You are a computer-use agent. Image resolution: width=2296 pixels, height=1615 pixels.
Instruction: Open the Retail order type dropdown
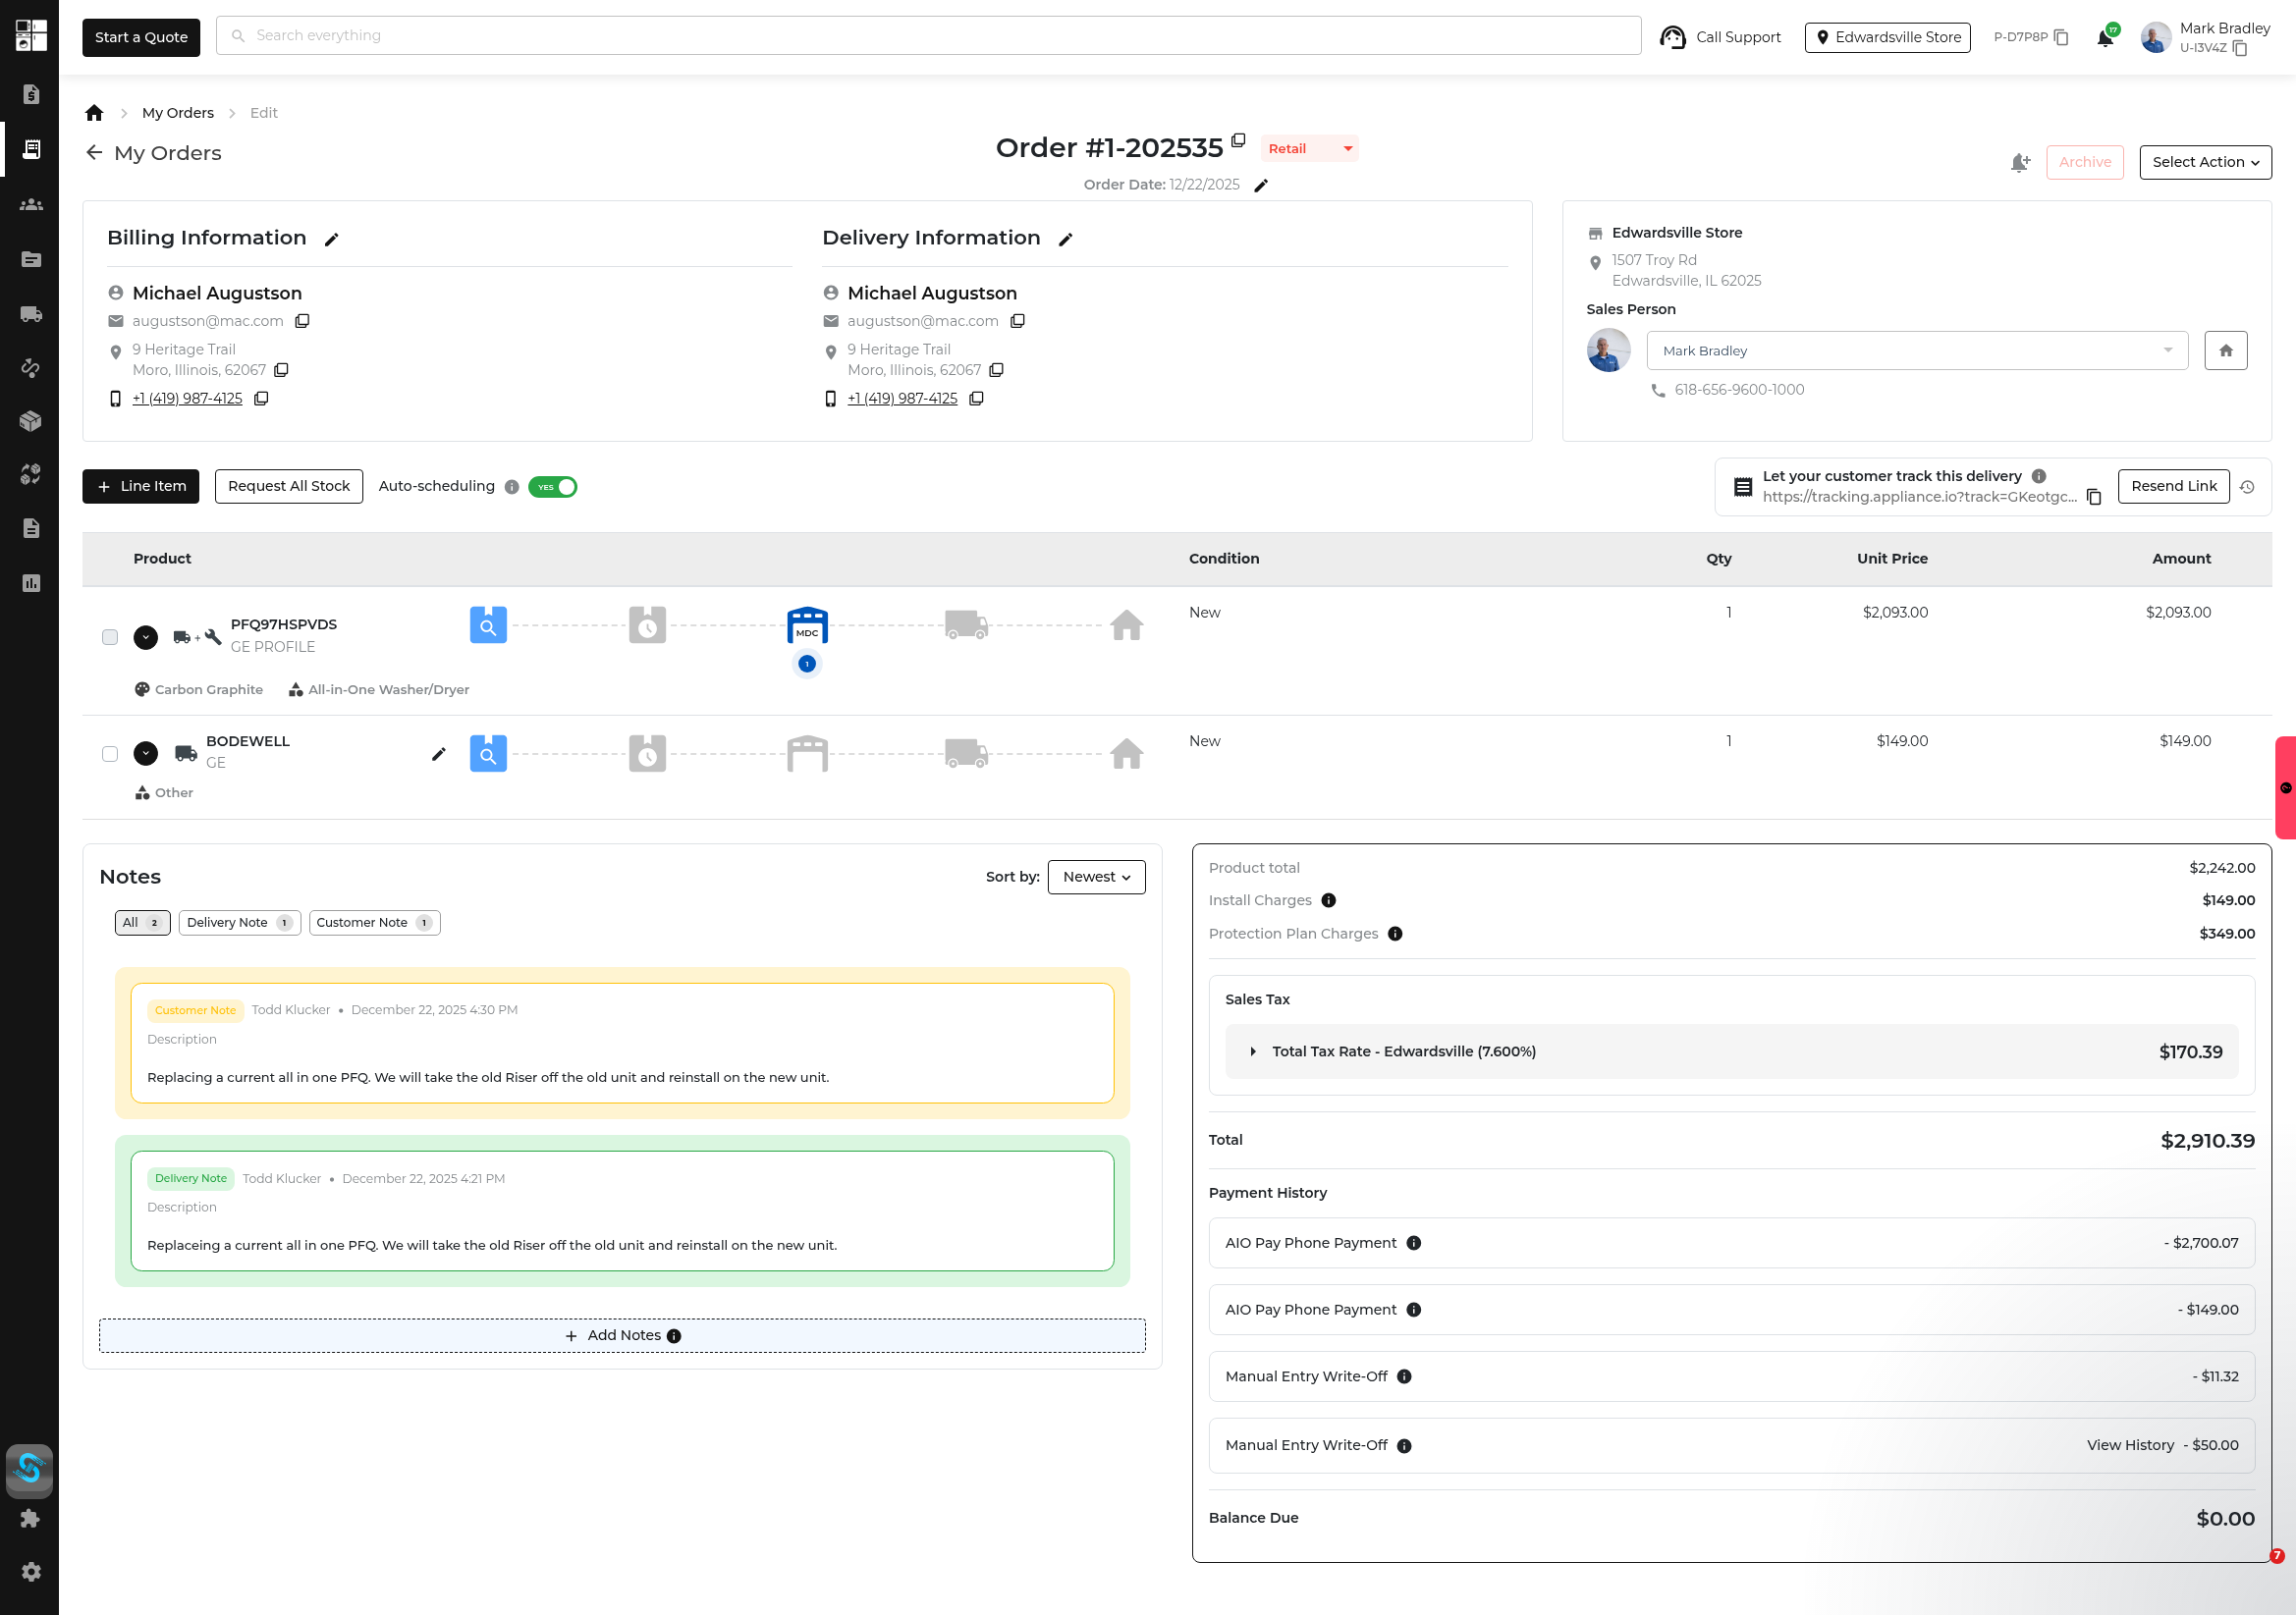click(x=1309, y=149)
